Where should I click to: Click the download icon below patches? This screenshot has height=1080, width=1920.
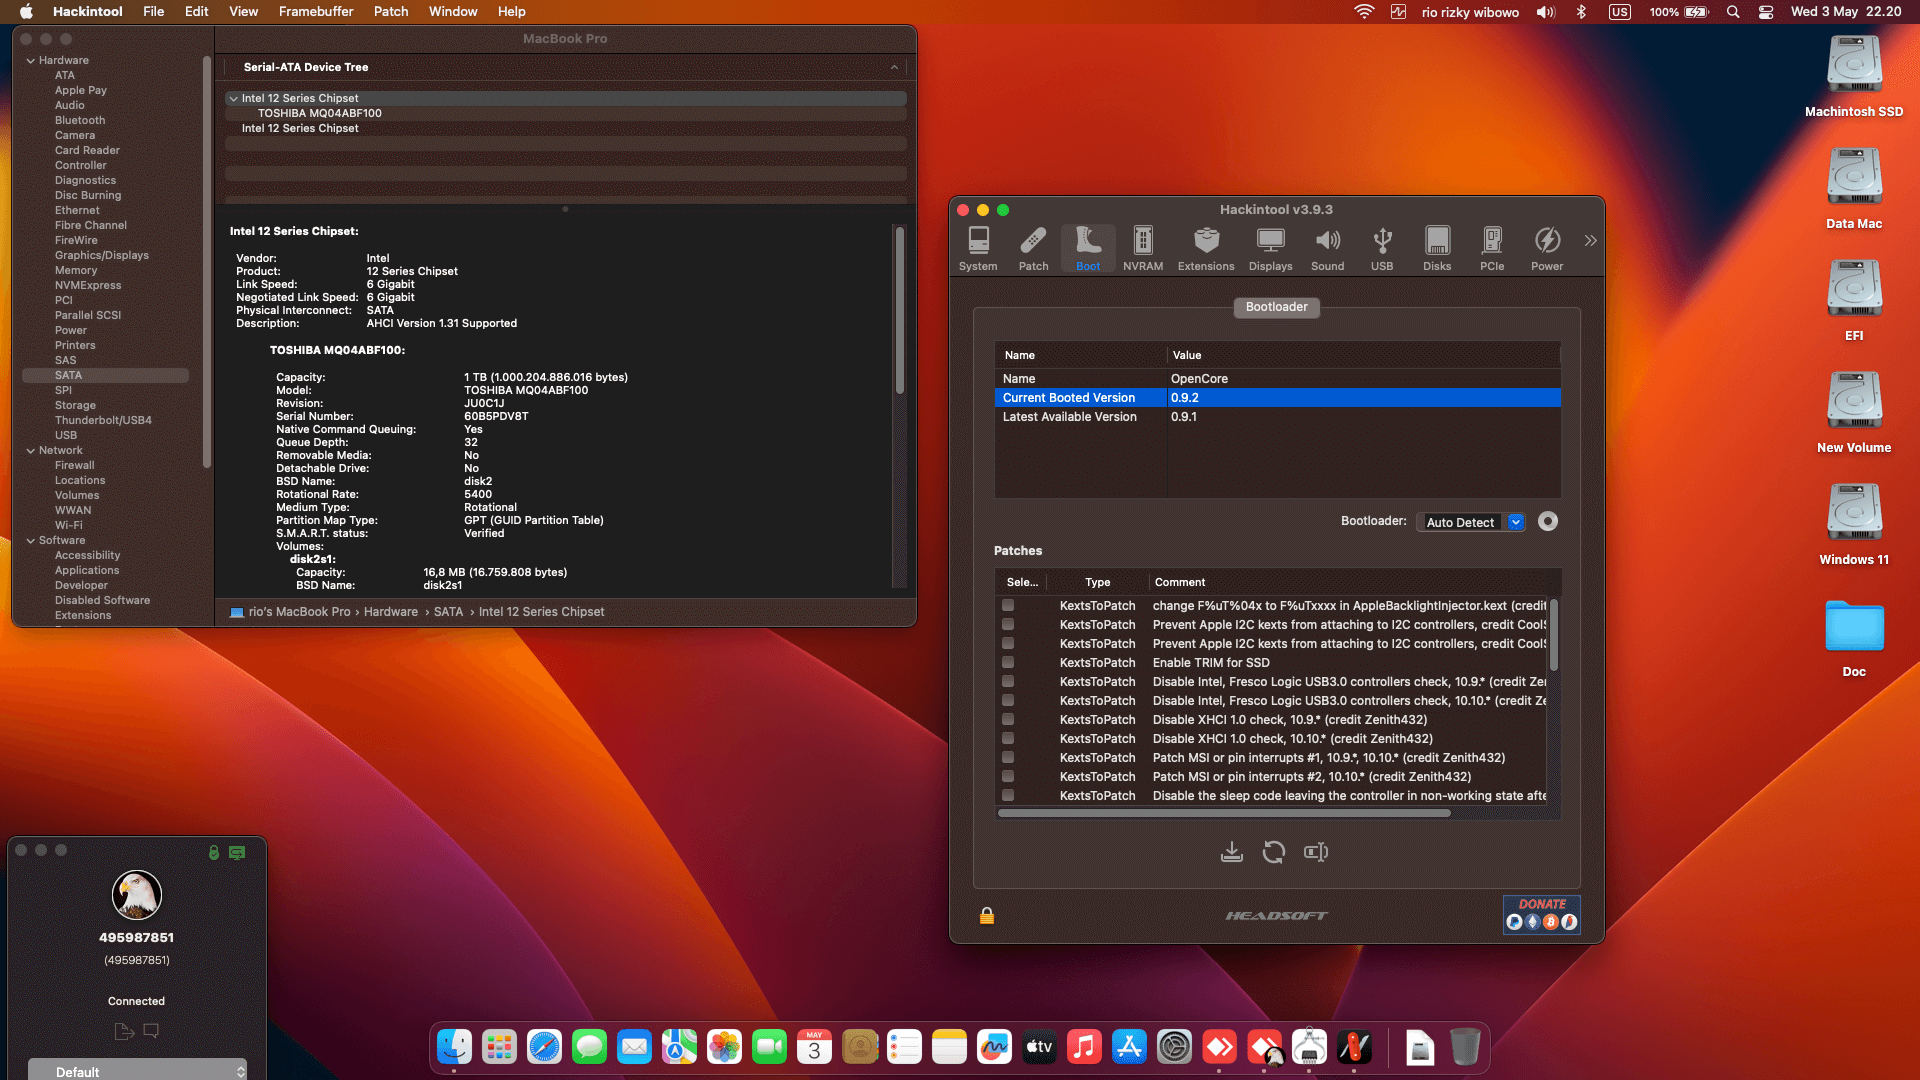(x=1231, y=852)
